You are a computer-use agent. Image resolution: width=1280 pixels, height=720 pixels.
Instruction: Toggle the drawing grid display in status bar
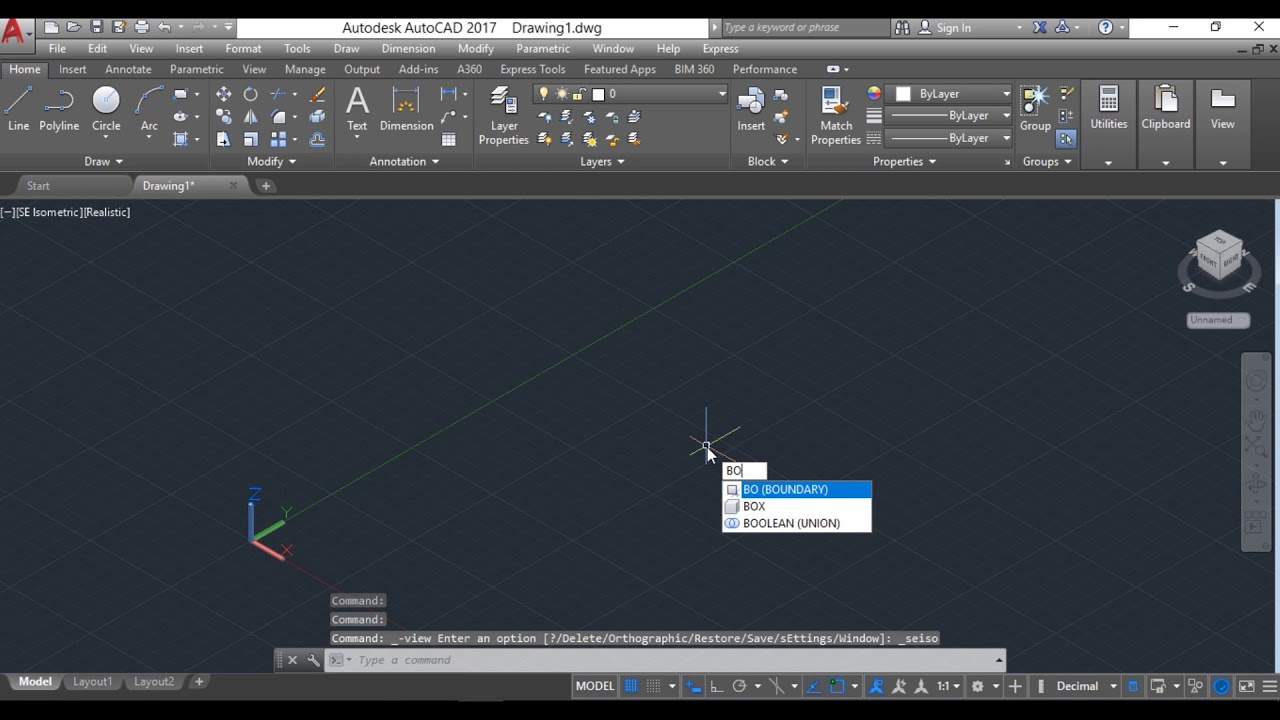click(631, 686)
